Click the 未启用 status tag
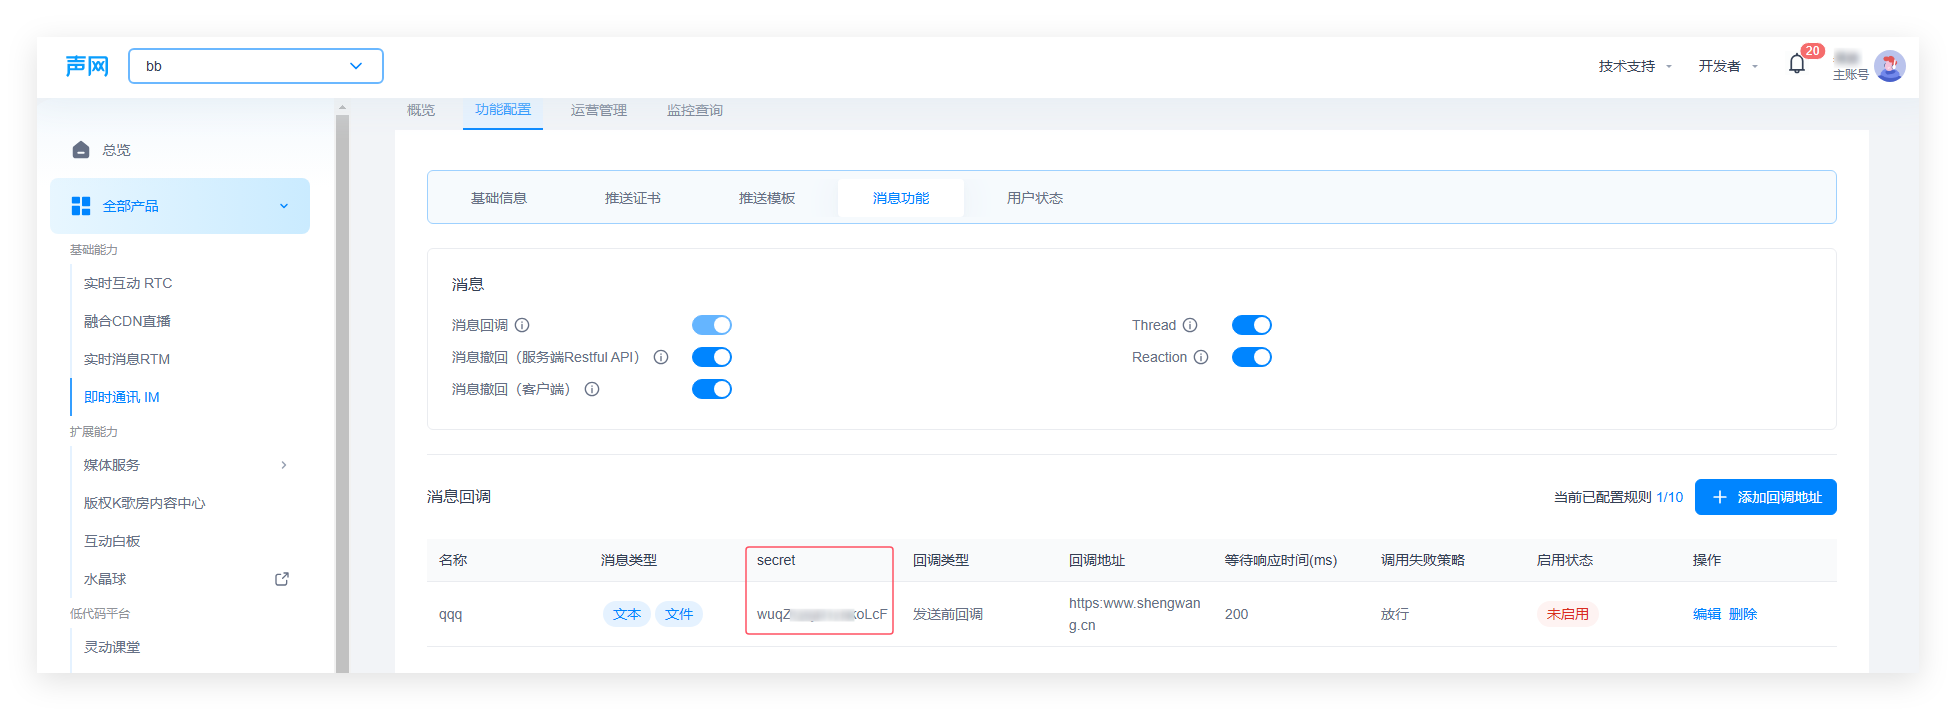 [1568, 614]
